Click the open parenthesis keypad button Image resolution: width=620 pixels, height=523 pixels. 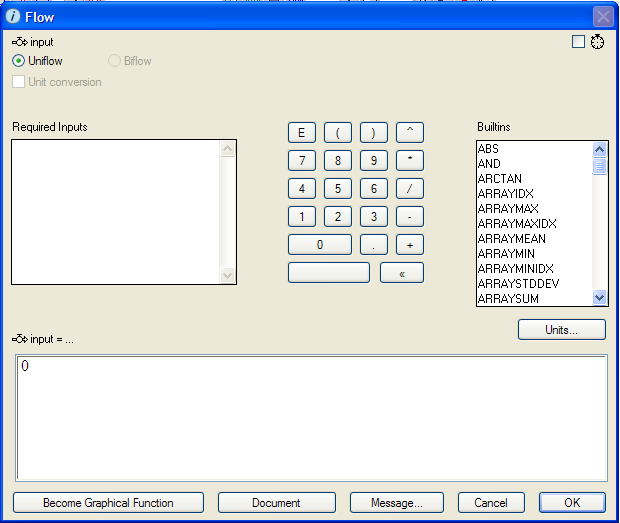338,133
